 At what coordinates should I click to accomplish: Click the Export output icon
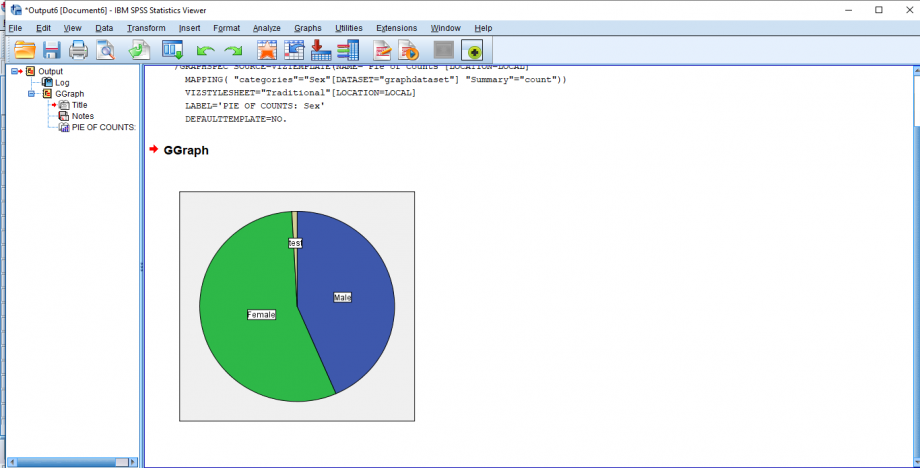(138, 49)
